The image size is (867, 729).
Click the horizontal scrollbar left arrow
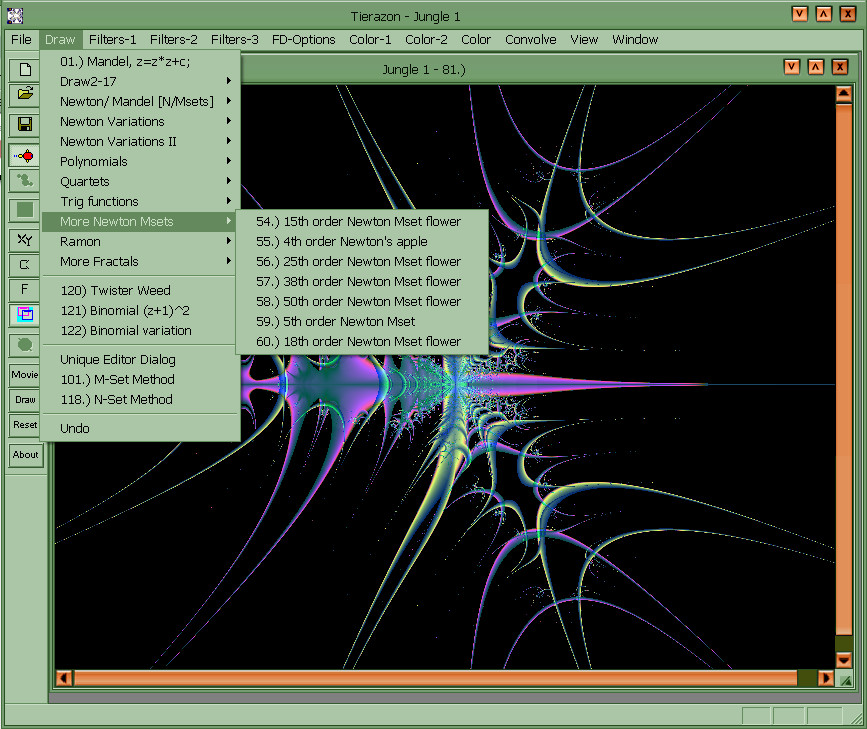coord(64,678)
